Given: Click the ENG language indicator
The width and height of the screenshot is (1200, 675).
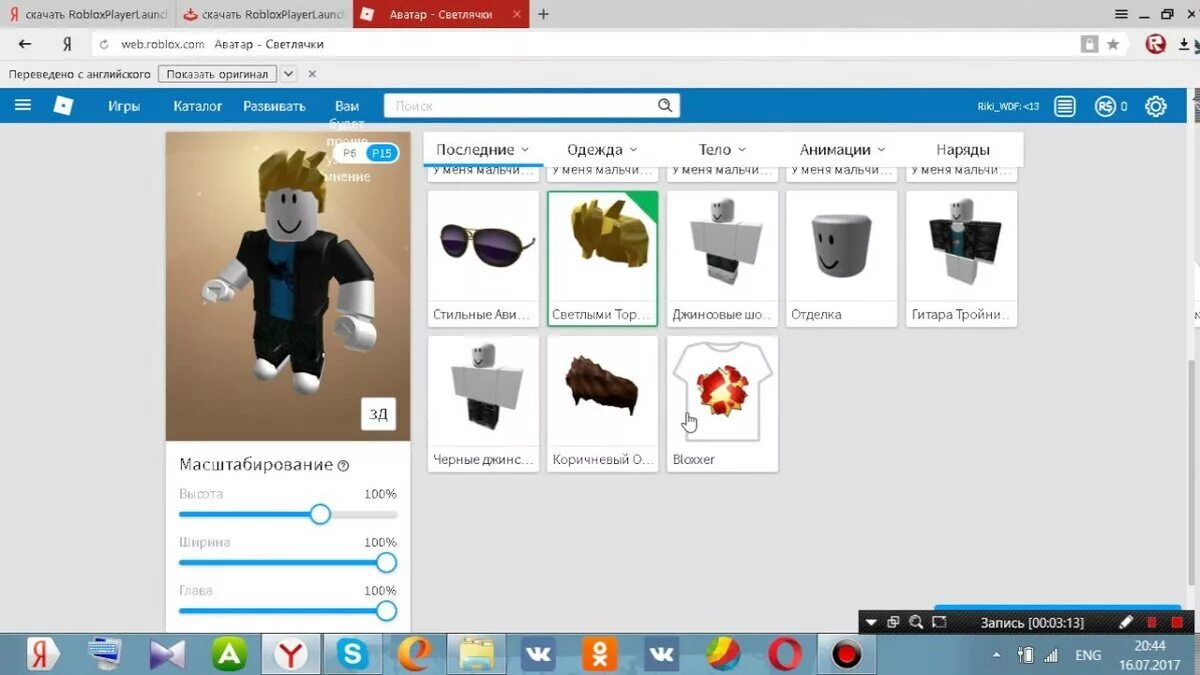Looking at the screenshot, I should (x=1088, y=655).
